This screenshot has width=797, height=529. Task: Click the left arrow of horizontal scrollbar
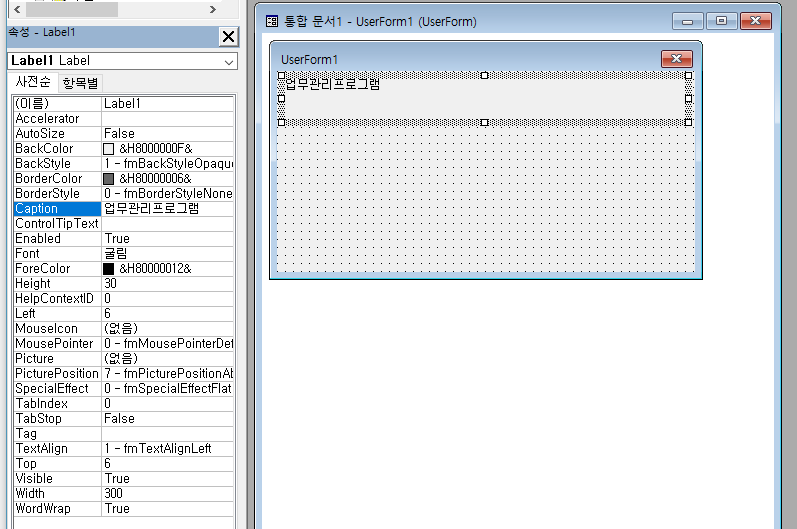[x=18, y=9]
